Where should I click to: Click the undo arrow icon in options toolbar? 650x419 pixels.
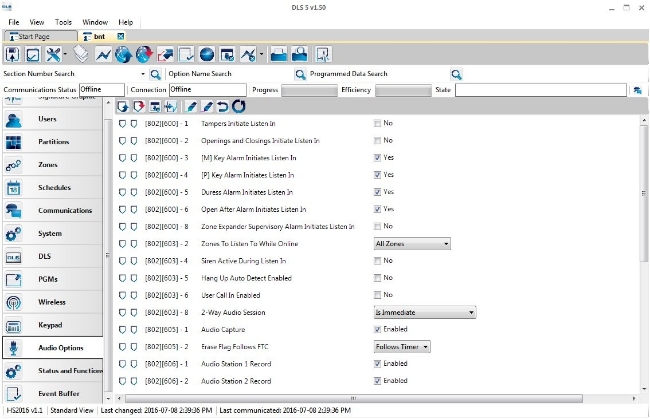pyautogui.click(x=223, y=107)
